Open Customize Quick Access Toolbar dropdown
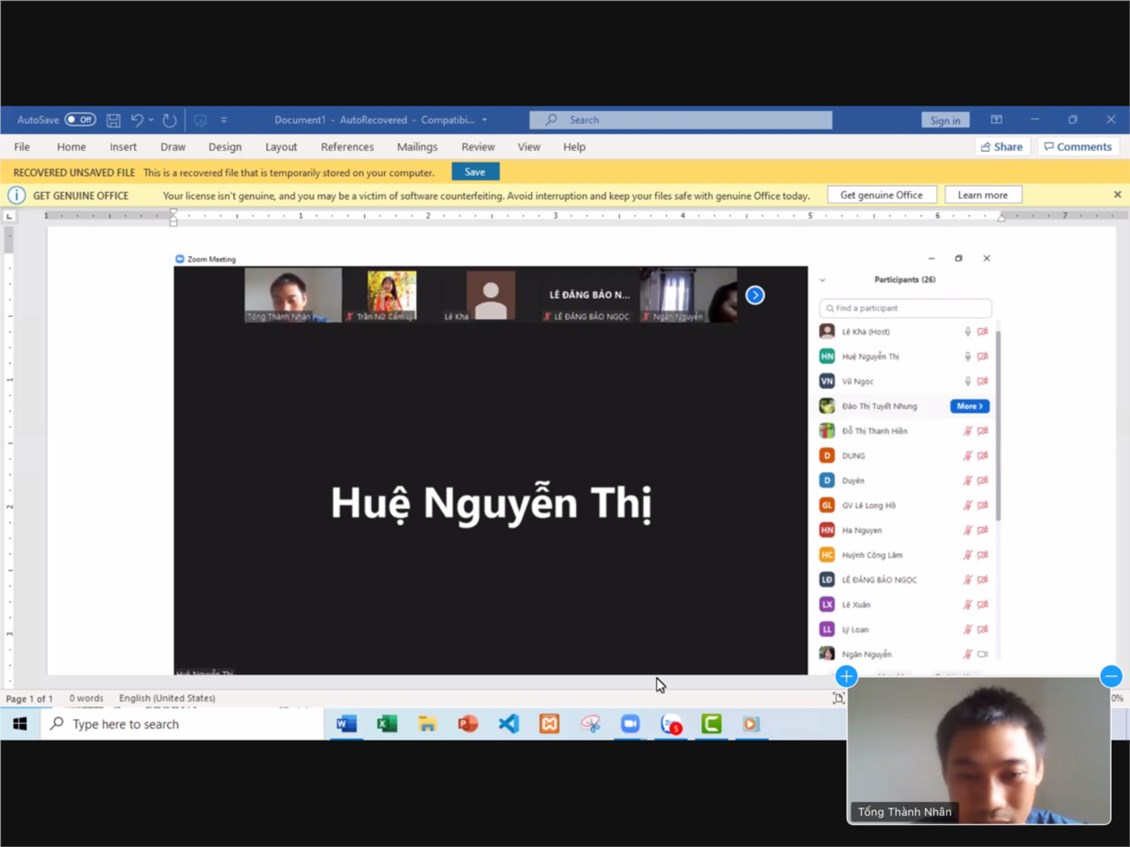 pyautogui.click(x=224, y=120)
